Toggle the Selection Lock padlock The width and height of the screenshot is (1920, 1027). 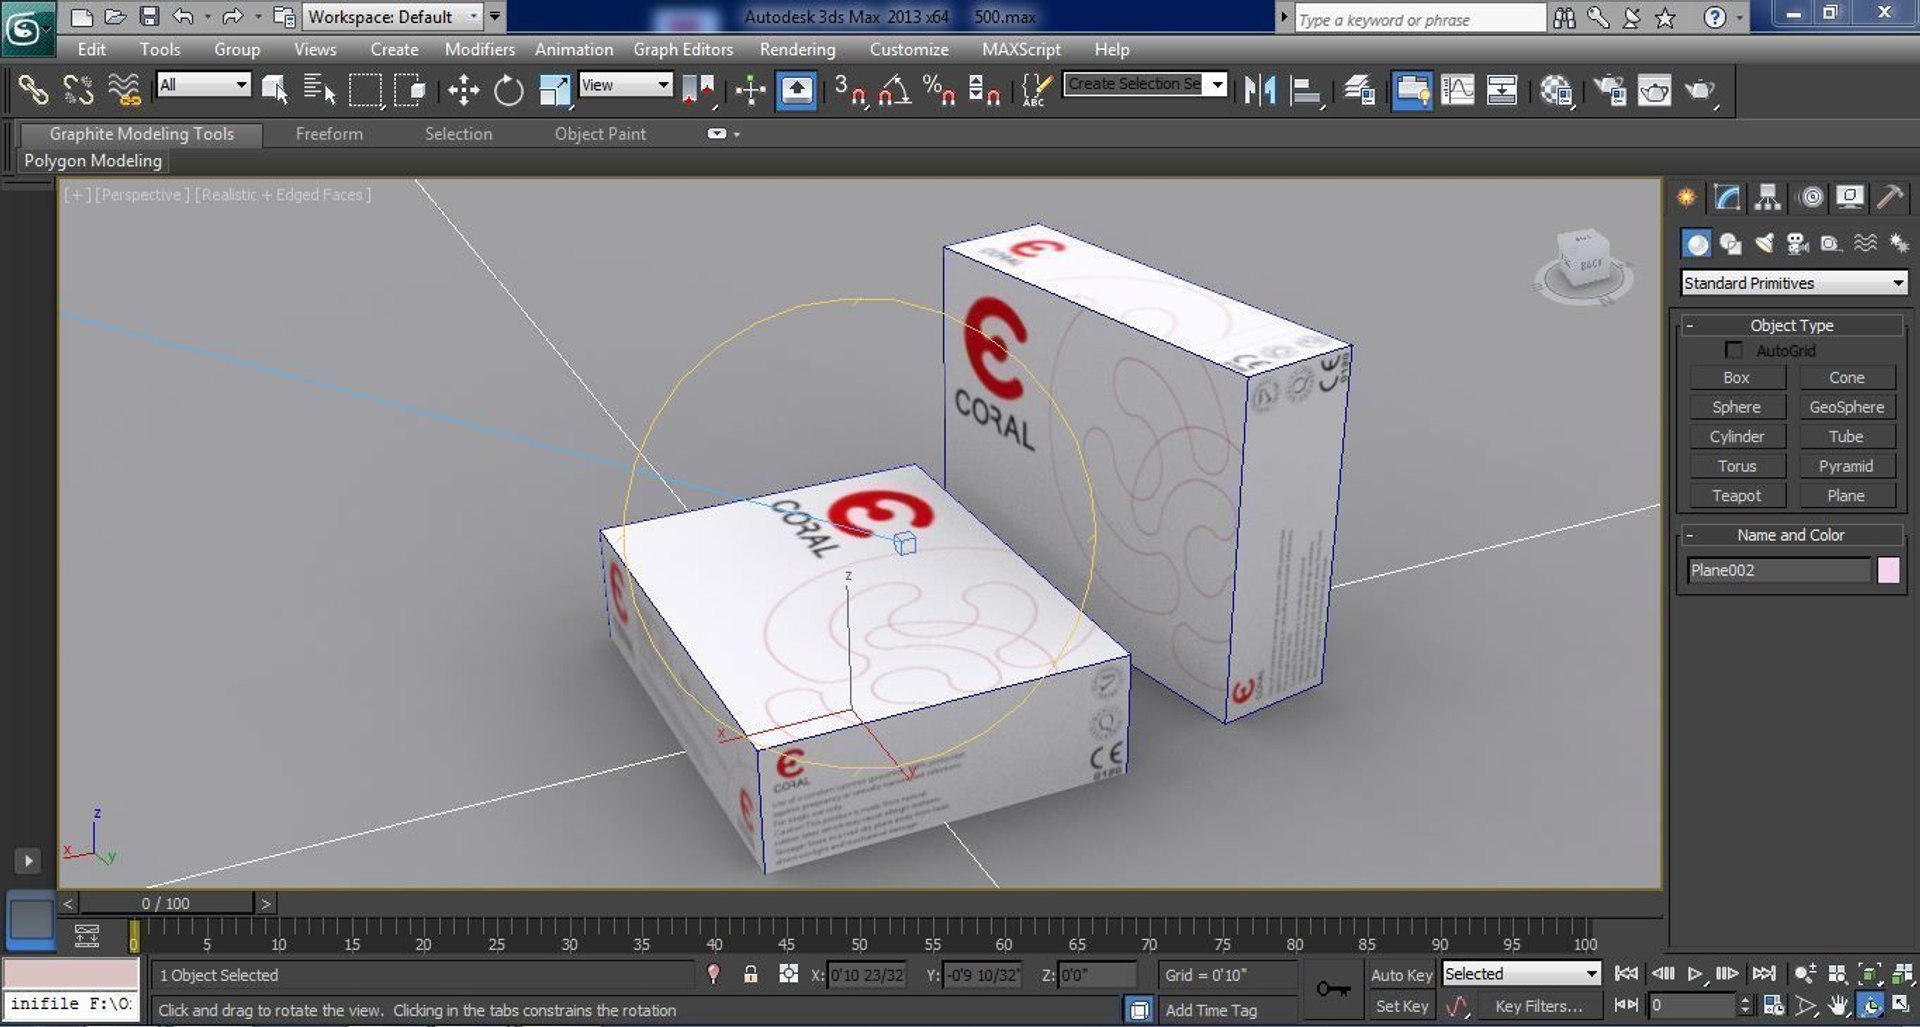coord(750,974)
